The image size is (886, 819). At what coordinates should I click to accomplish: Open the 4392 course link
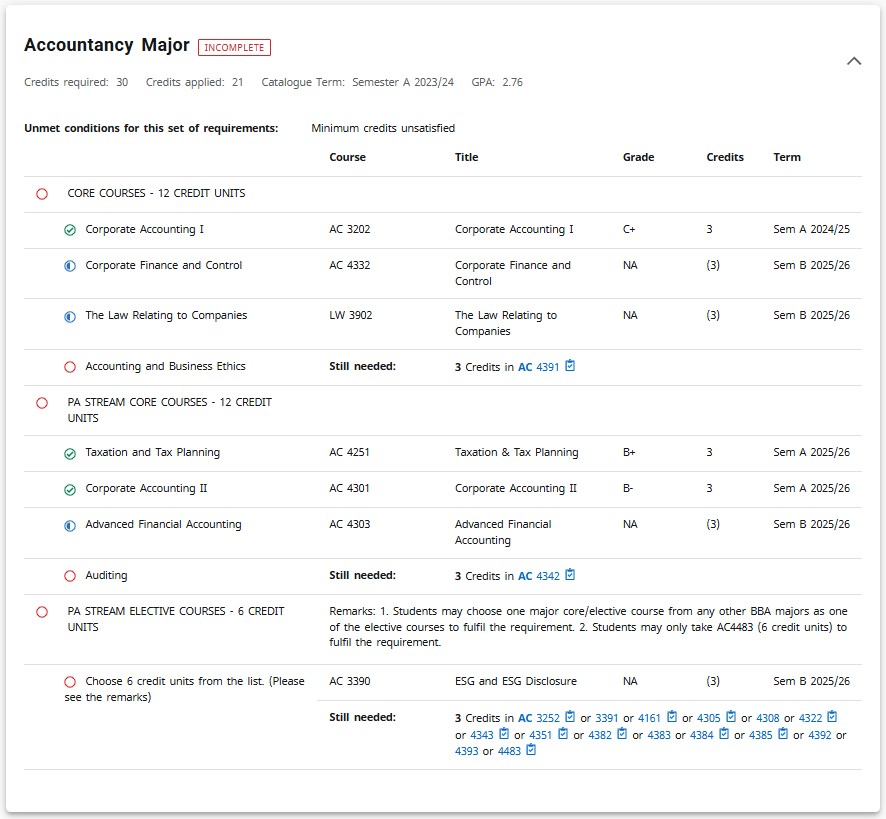click(820, 735)
